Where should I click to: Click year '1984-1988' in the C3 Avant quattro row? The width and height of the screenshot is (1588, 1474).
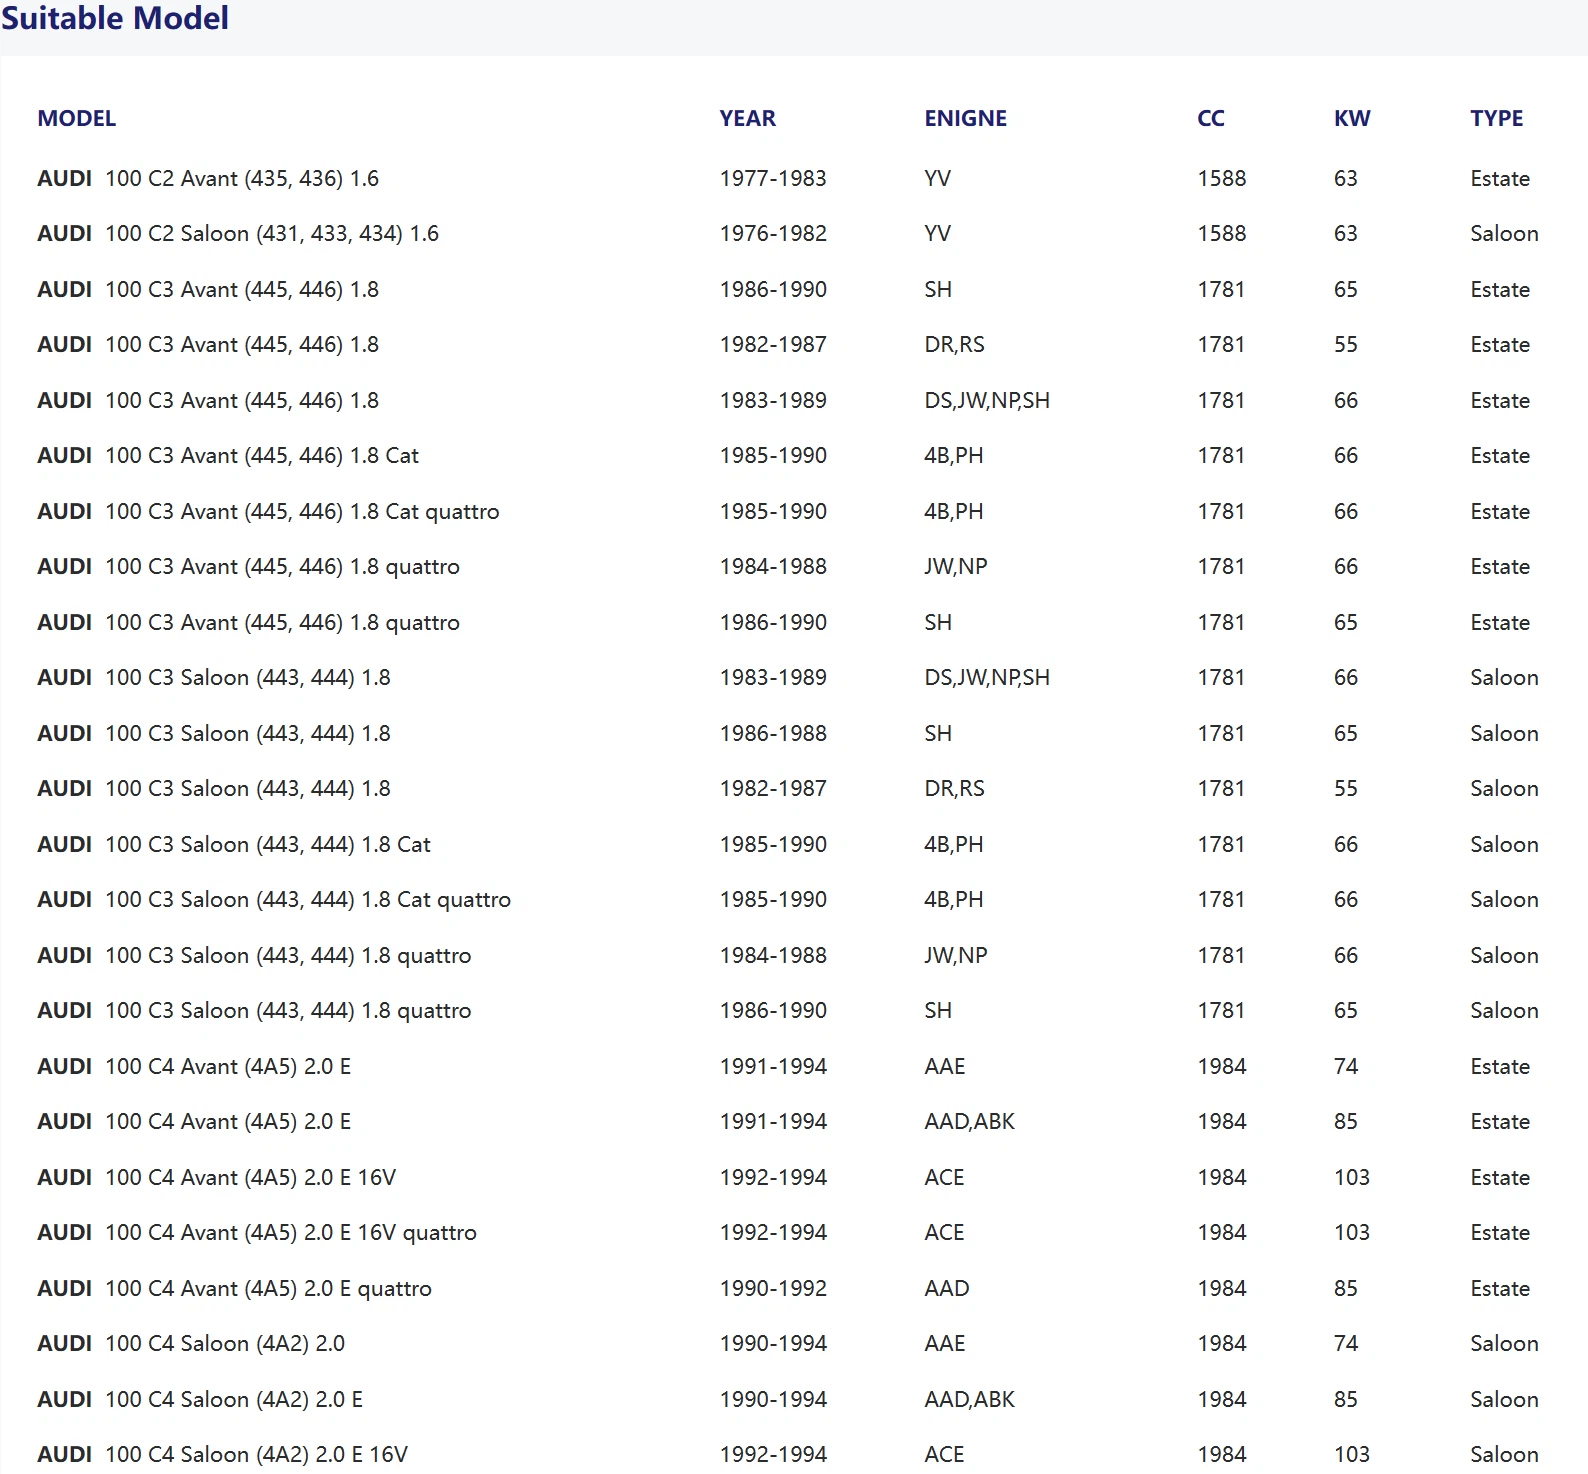pos(773,566)
